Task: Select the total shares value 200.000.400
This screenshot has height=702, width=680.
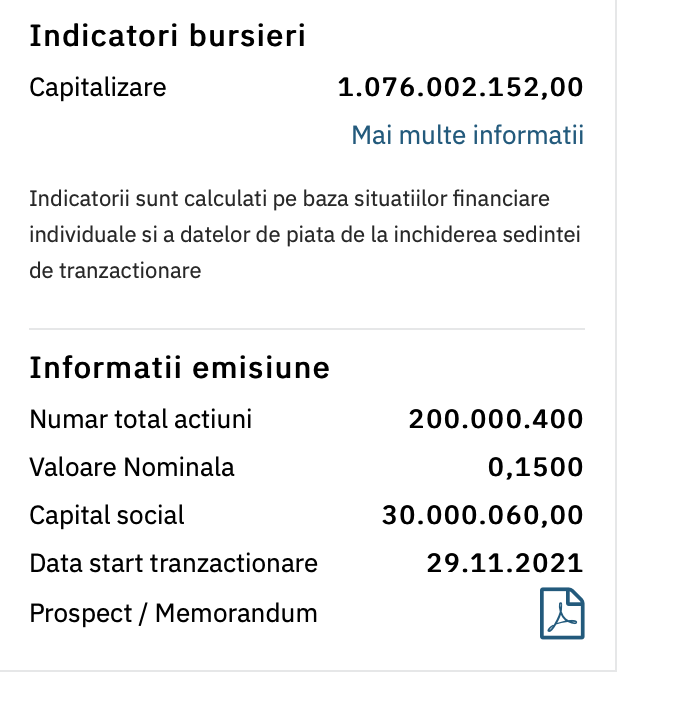Action: 496,419
